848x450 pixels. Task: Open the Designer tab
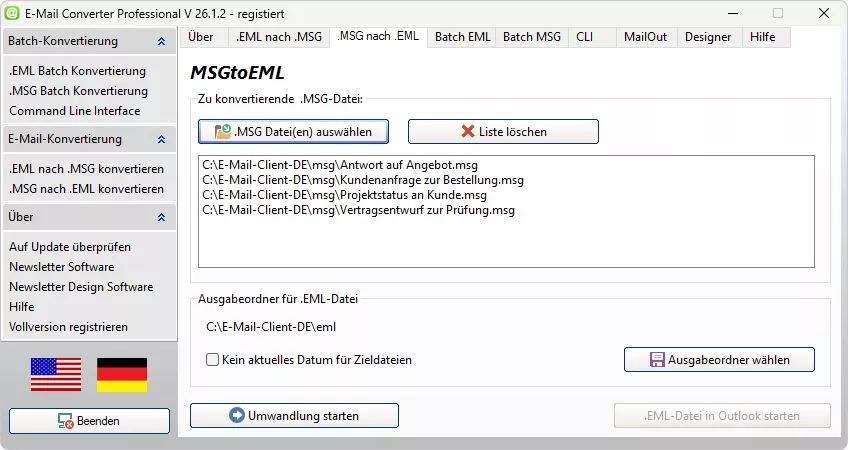pos(708,37)
